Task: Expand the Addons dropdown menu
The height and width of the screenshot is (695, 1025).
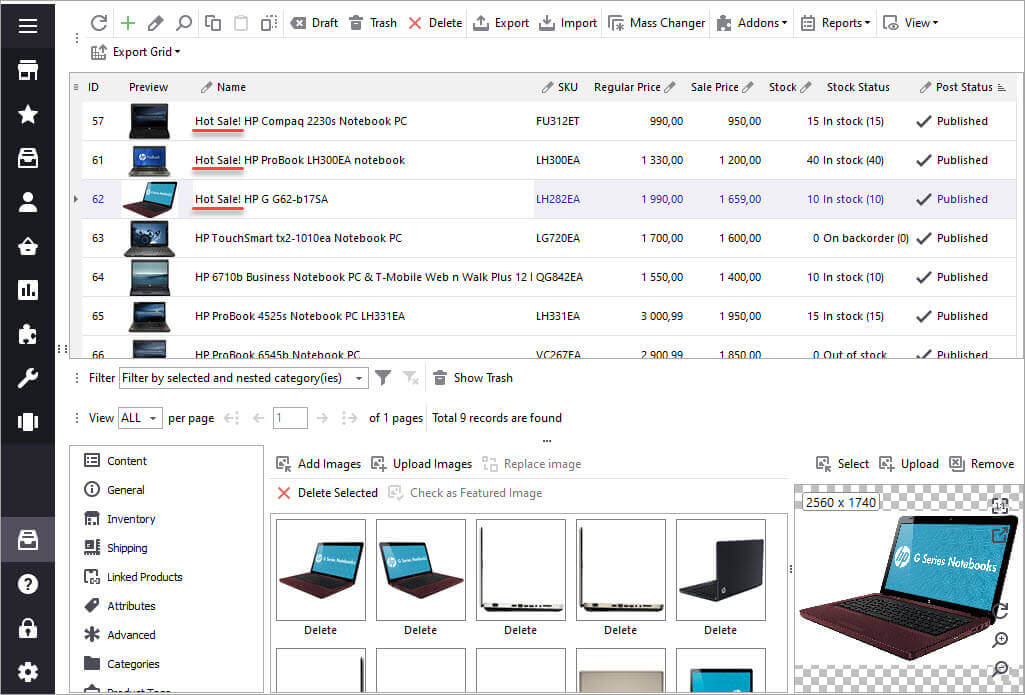Action: point(753,22)
